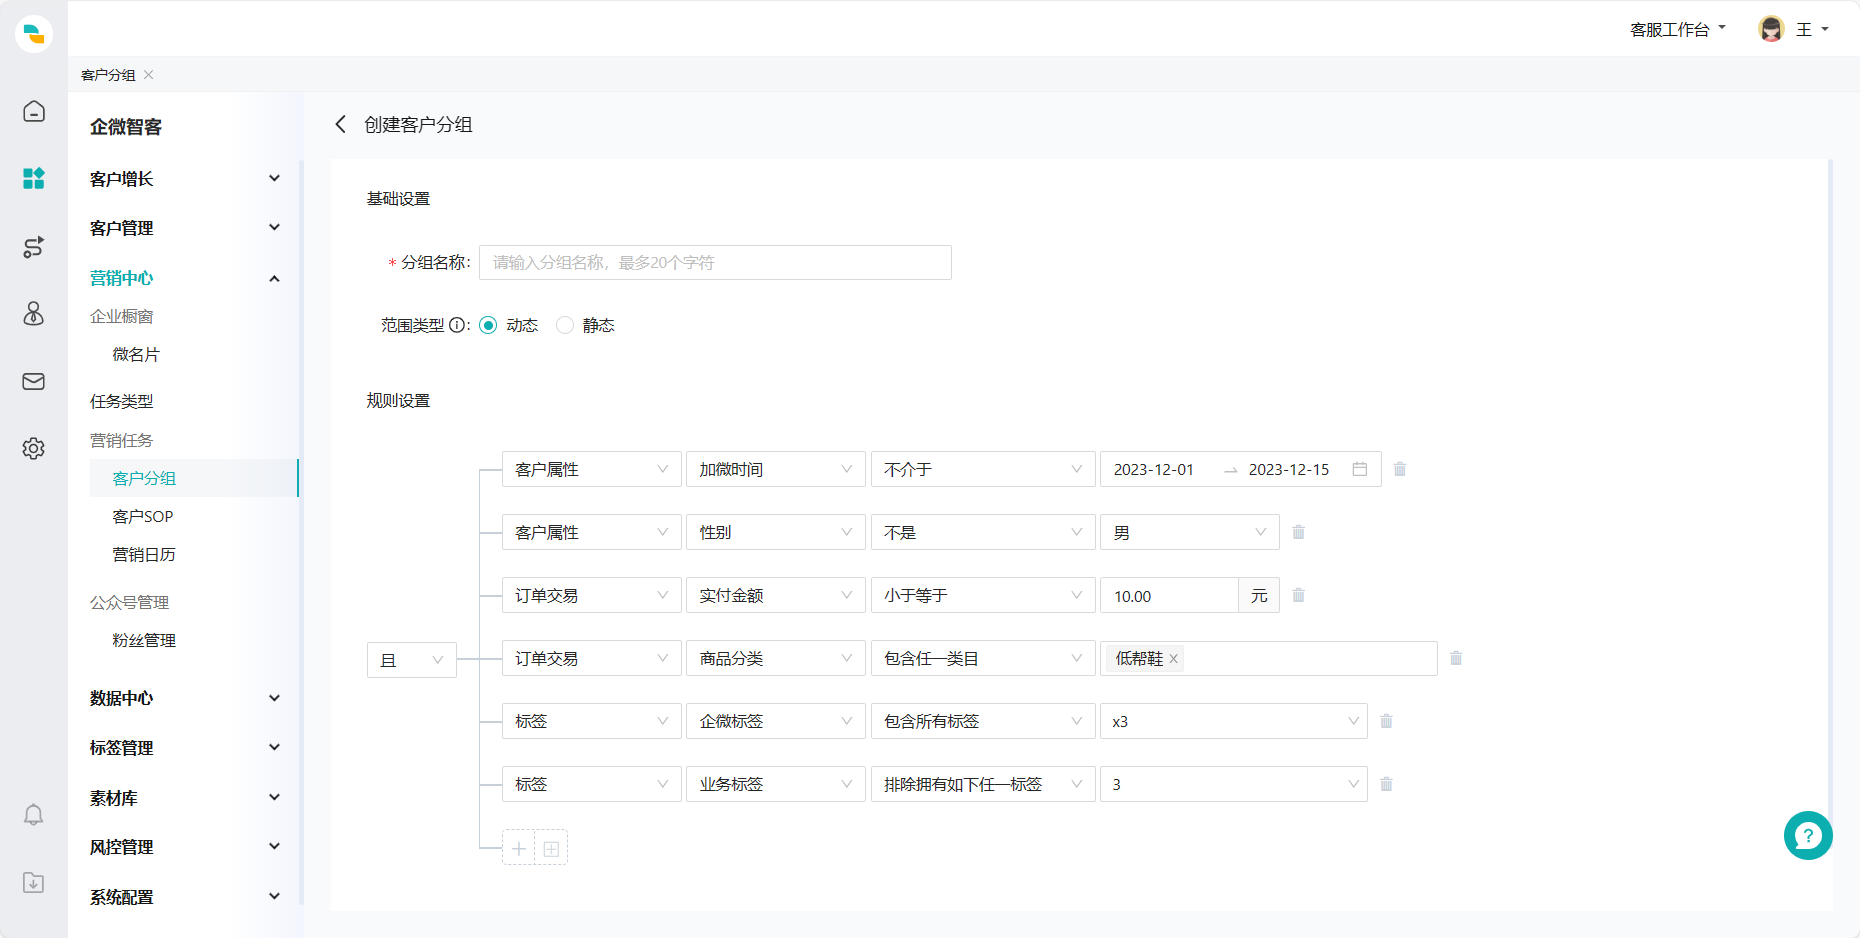Open the calendar icon in the date range
The height and width of the screenshot is (938, 1860).
pyautogui.click(x=1360, y=469)
